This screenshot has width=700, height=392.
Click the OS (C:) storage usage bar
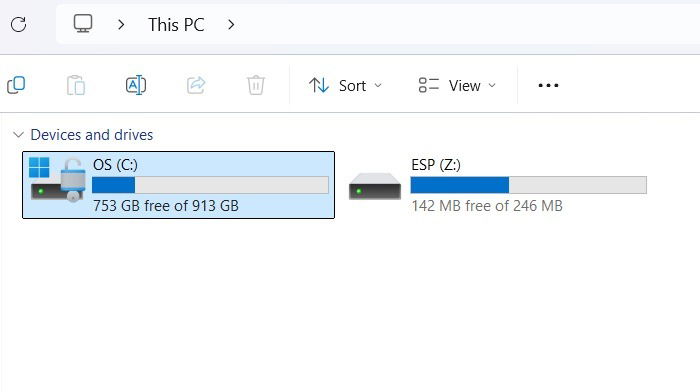(x=210, y=185)
